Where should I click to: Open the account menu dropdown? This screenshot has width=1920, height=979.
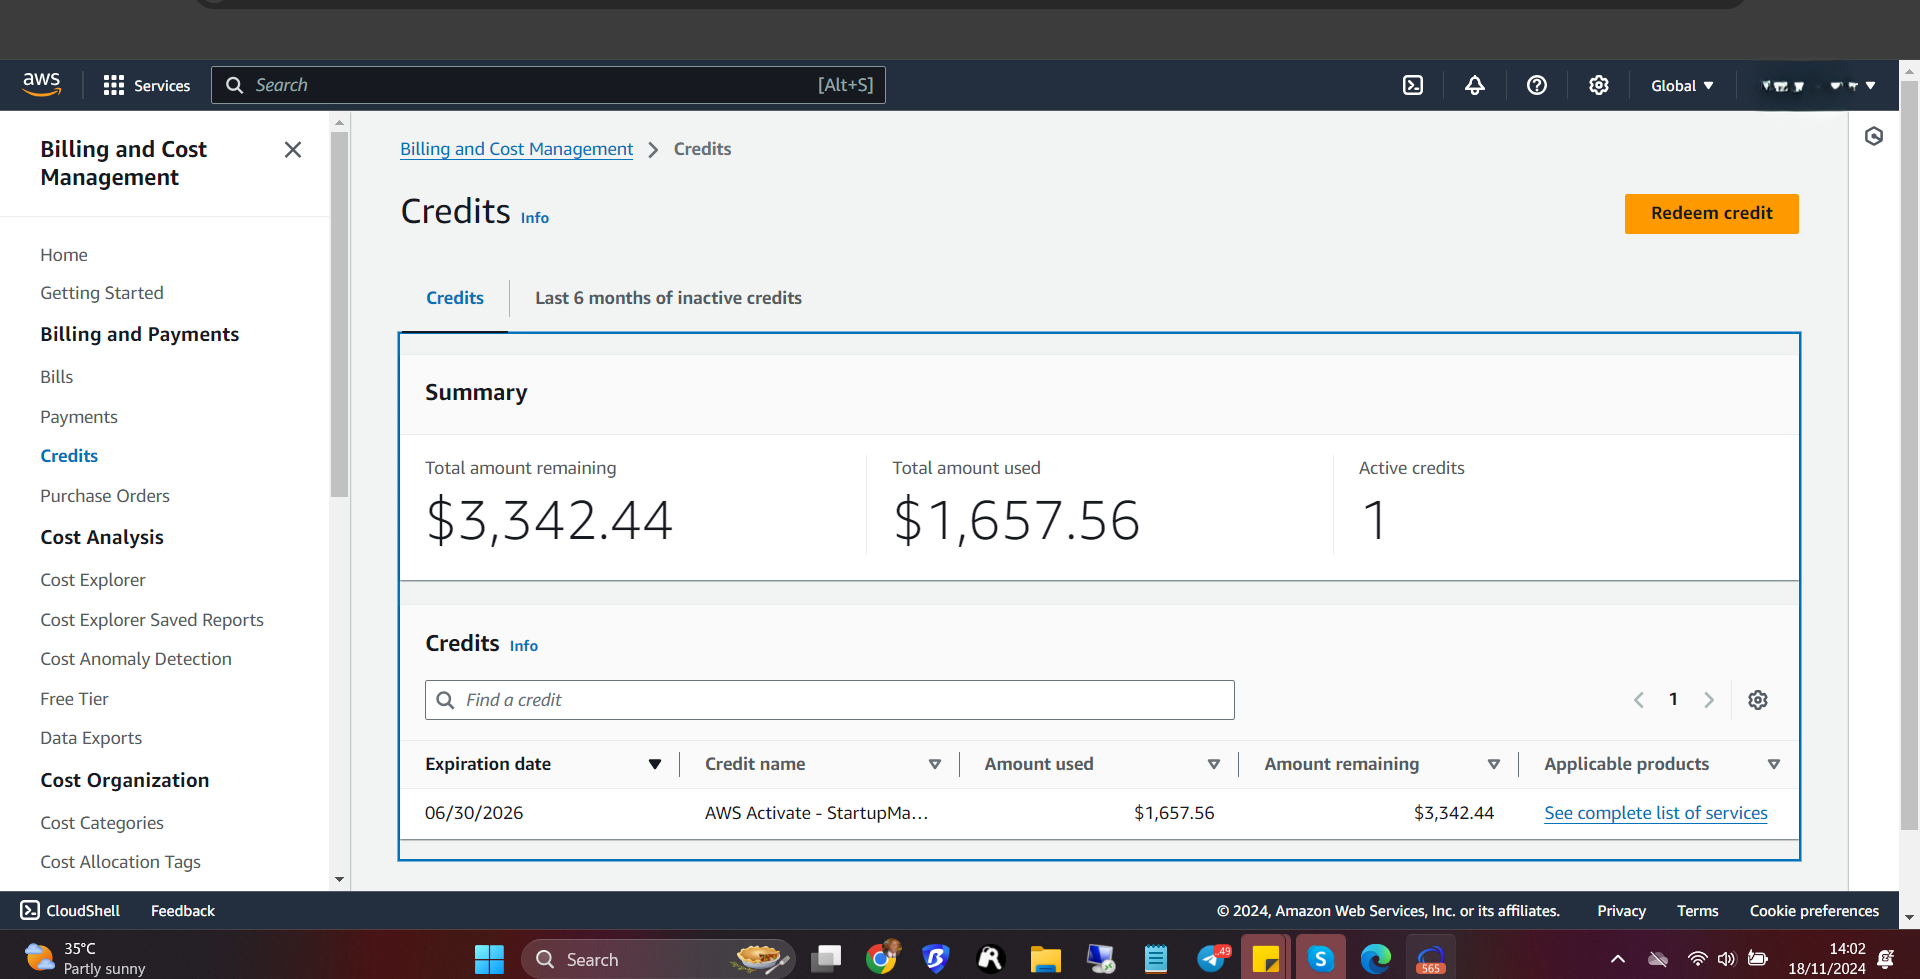click(1818, 86)
